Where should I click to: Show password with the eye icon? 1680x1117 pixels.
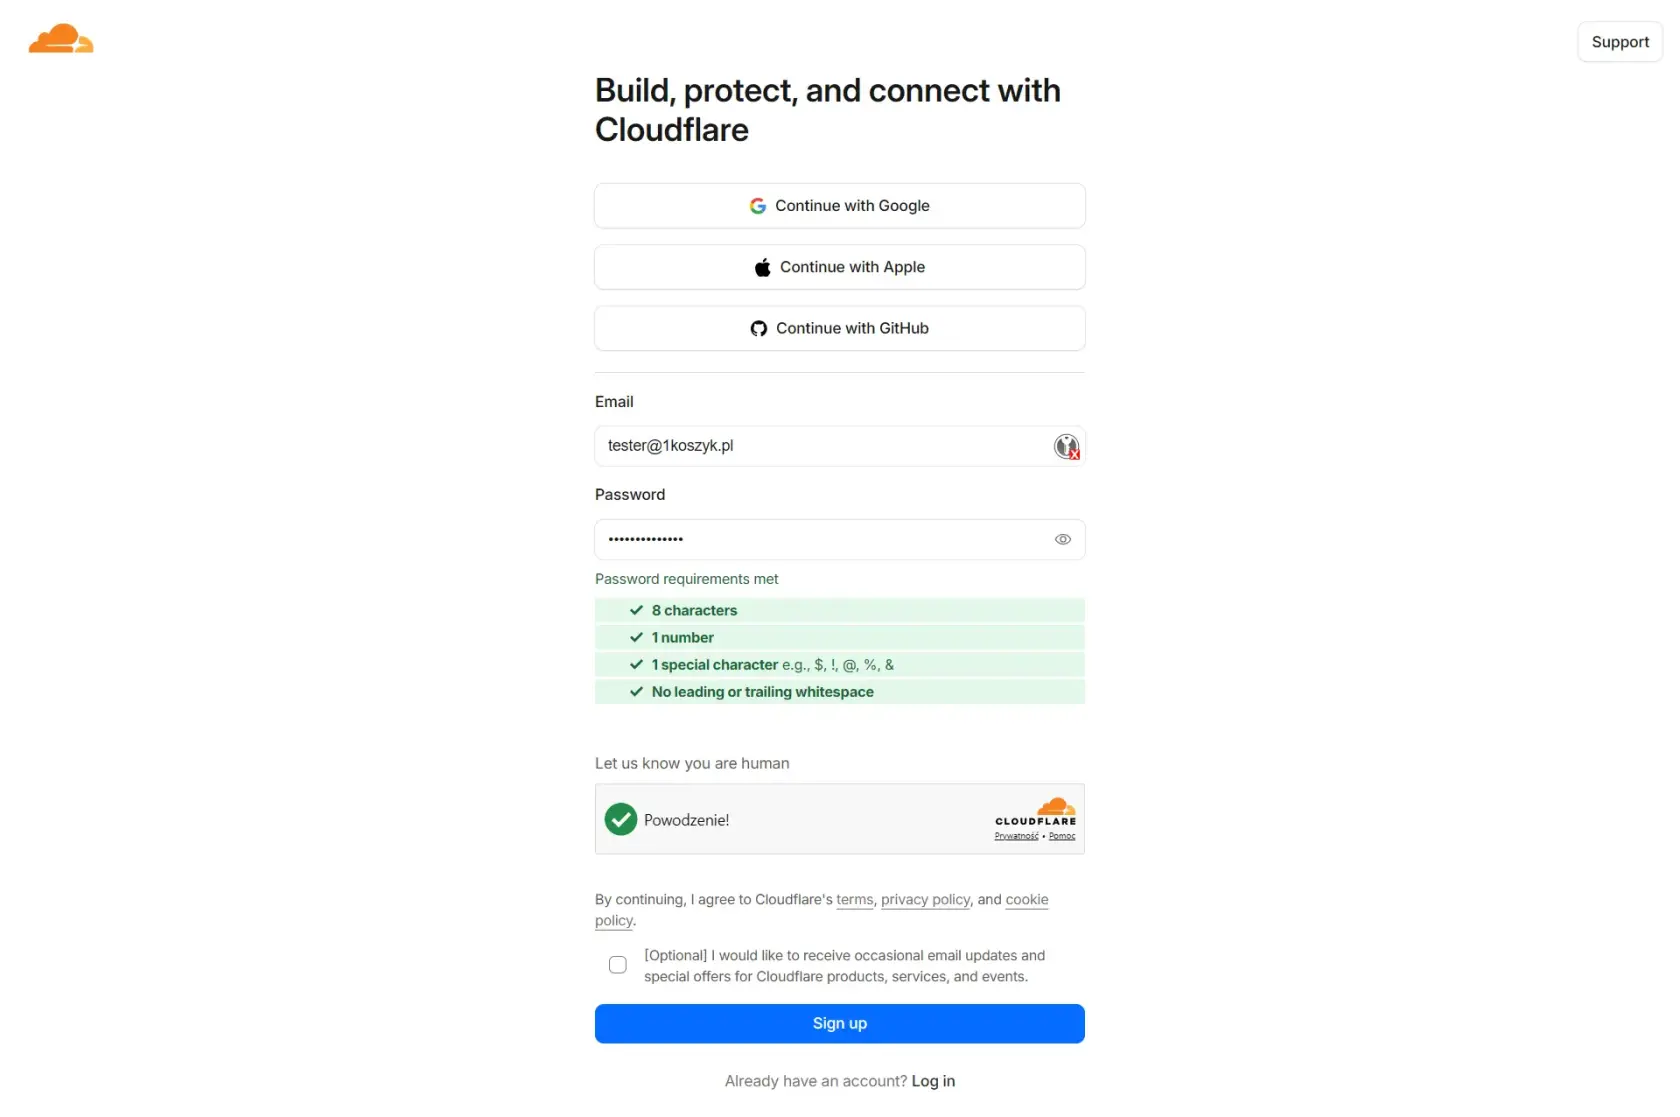pyautogui.click(x=1062, y=540)
